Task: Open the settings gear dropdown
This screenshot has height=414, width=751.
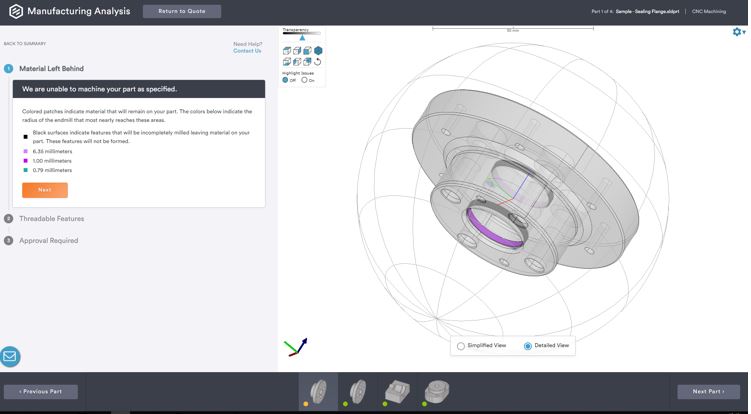Action: pyautogui.click(x=738, y=32)
